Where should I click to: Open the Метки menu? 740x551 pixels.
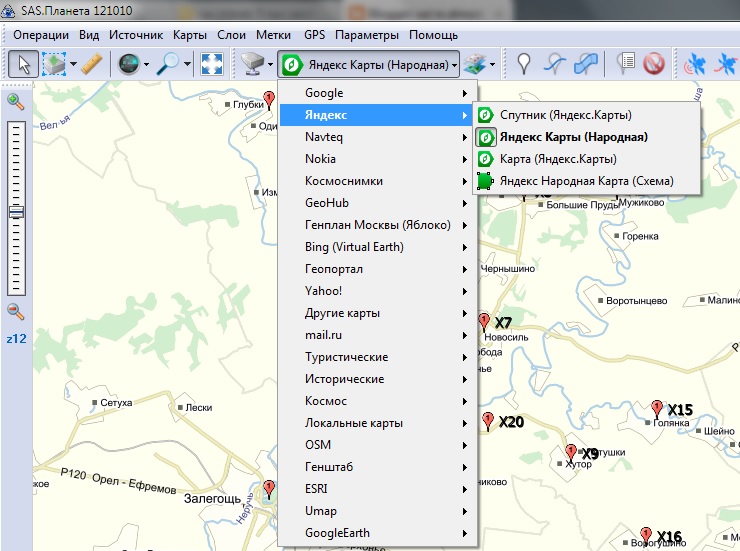pyautogui.click(x=273, y=35)
